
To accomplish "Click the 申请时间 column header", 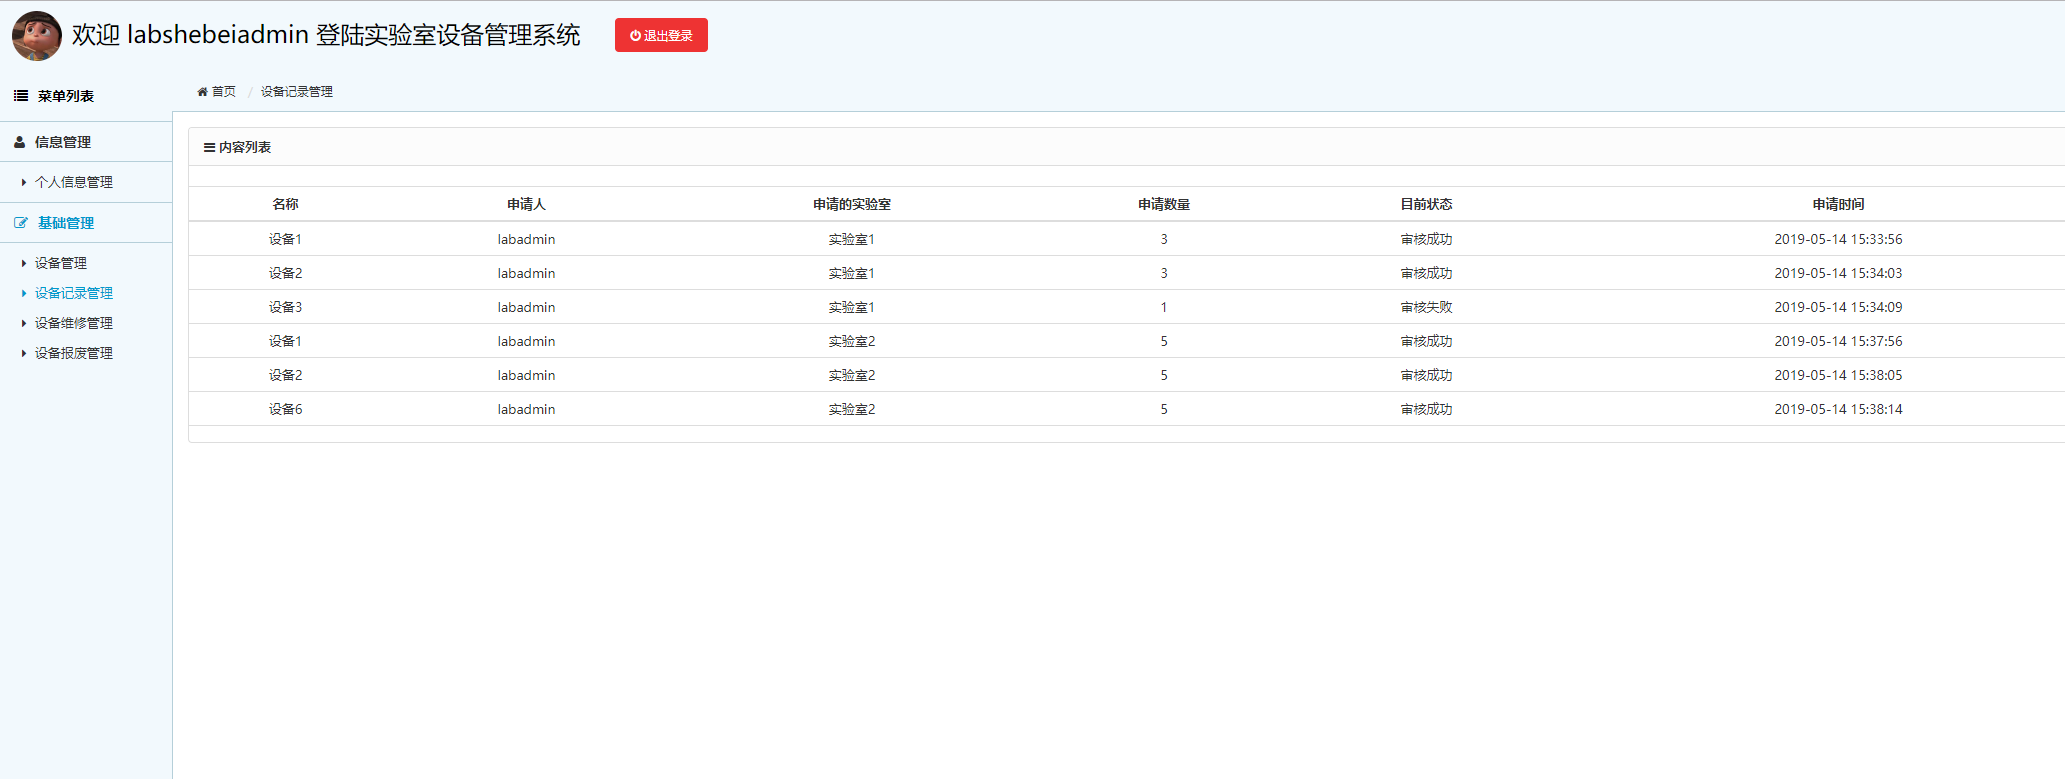I will (1838, 204).
